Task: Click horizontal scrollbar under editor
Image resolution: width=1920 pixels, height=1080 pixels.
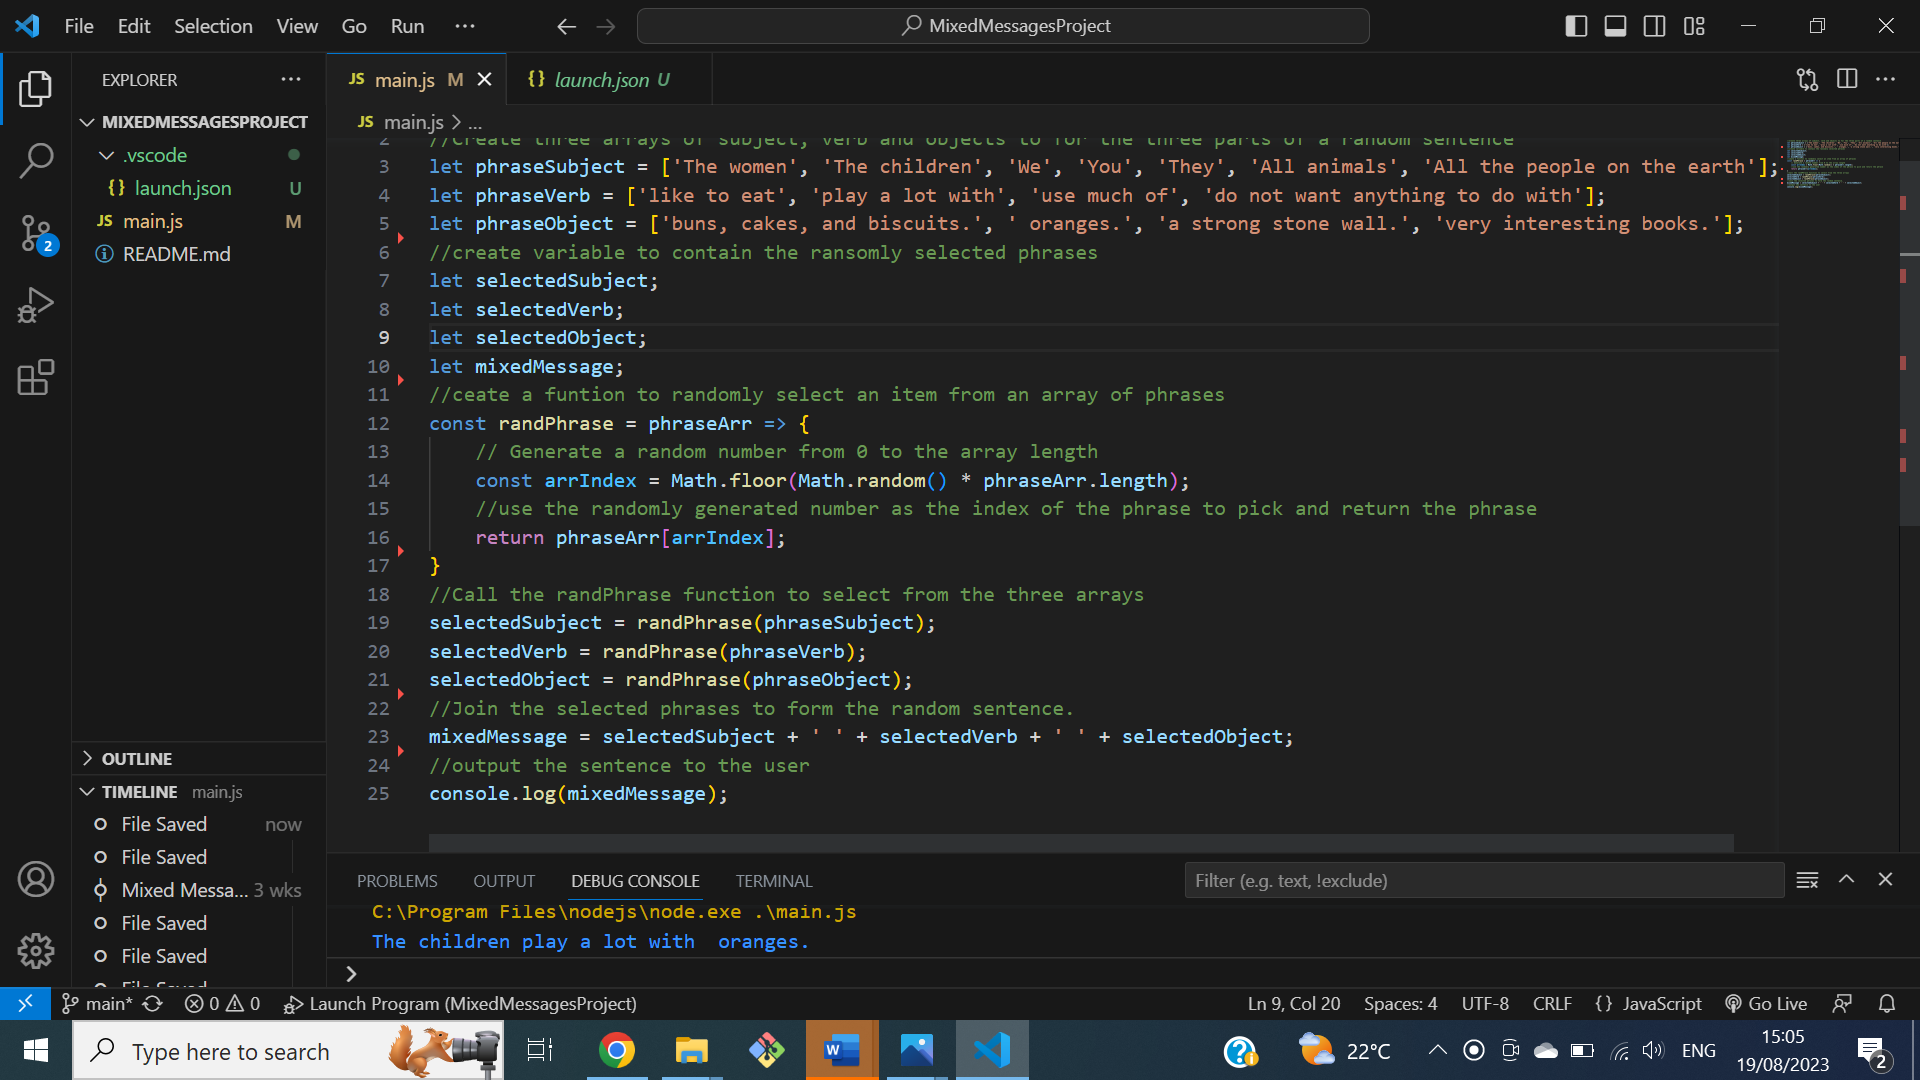Action: [x=1081, y=842]
